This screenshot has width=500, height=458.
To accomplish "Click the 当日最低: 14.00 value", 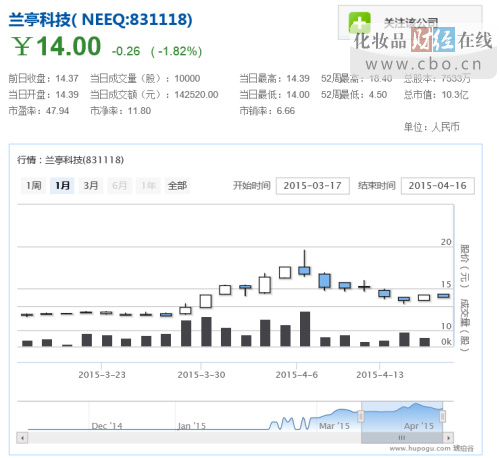I will point(274,95).
